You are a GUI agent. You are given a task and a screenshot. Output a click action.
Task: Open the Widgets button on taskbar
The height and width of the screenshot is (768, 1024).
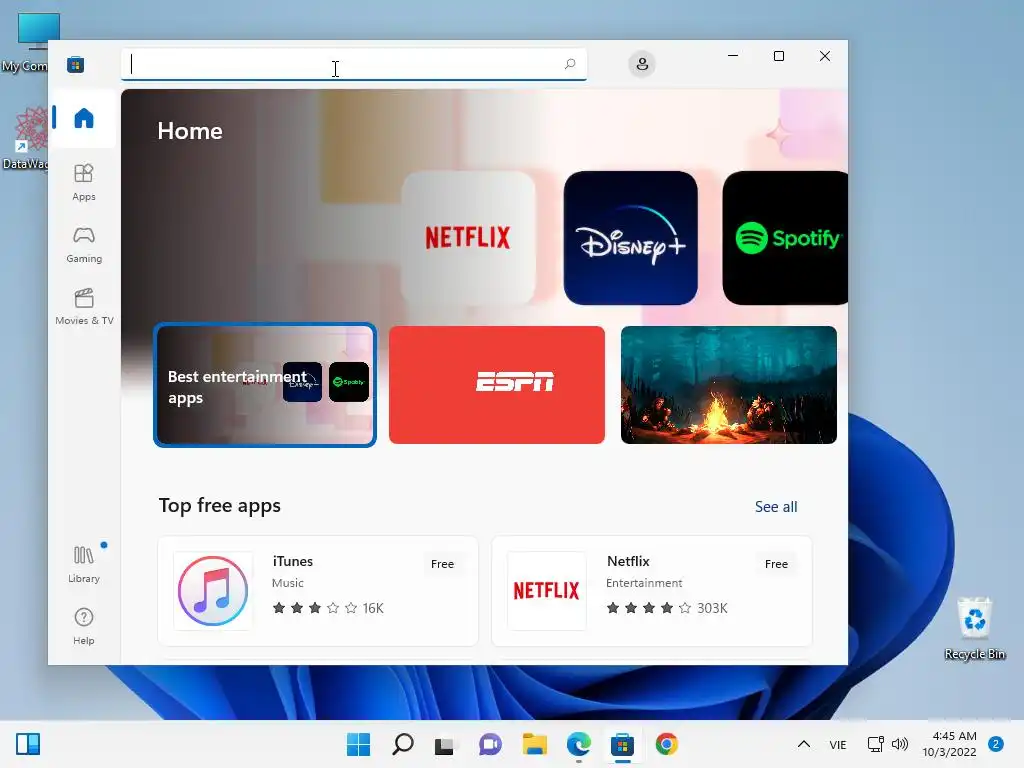click(x=28, y=744)
